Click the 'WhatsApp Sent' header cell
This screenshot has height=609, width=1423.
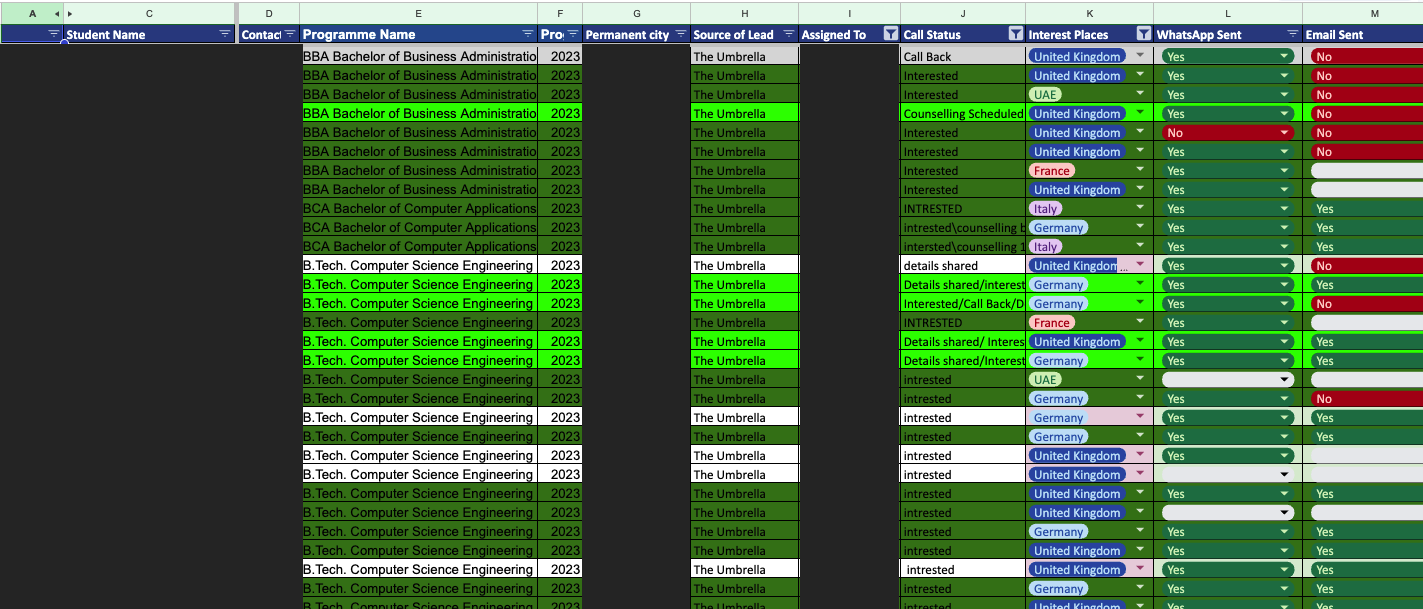(x=1228, y=34)
